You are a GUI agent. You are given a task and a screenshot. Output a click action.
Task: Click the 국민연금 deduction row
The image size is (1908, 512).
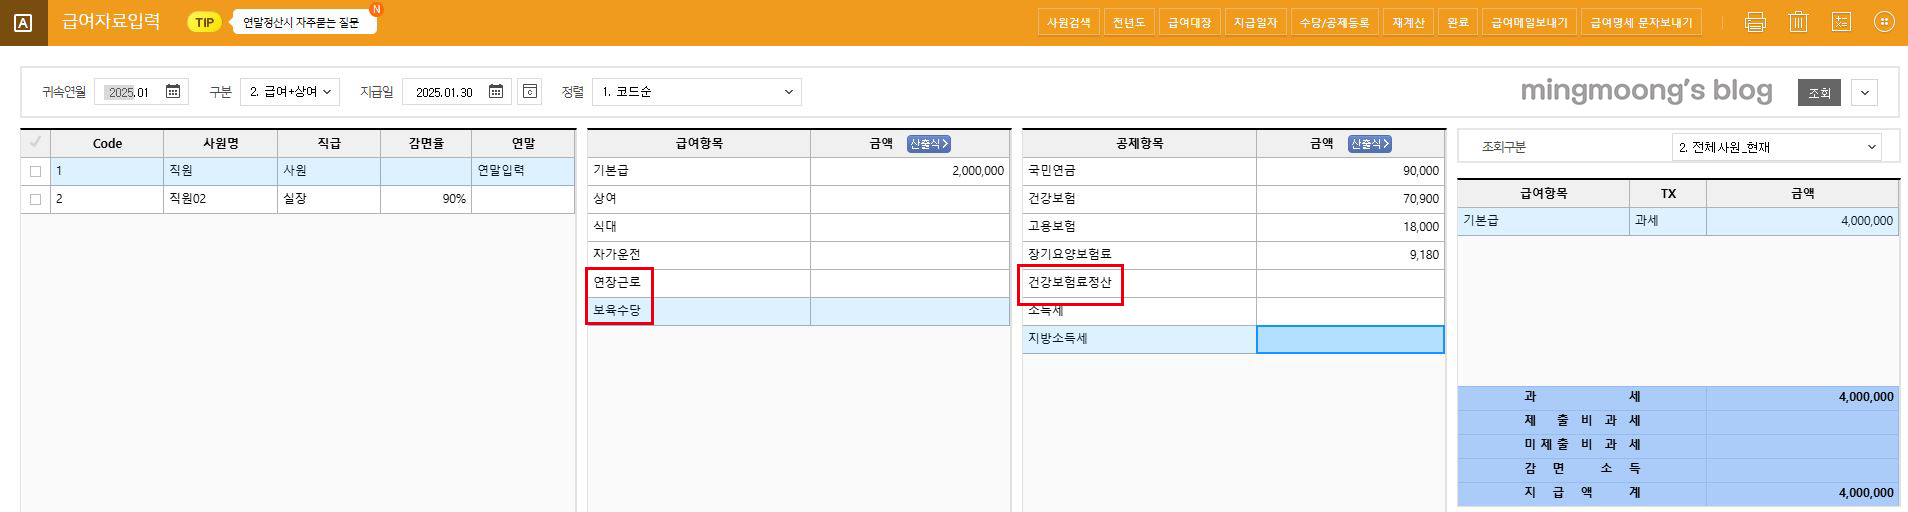point(1233,171)
